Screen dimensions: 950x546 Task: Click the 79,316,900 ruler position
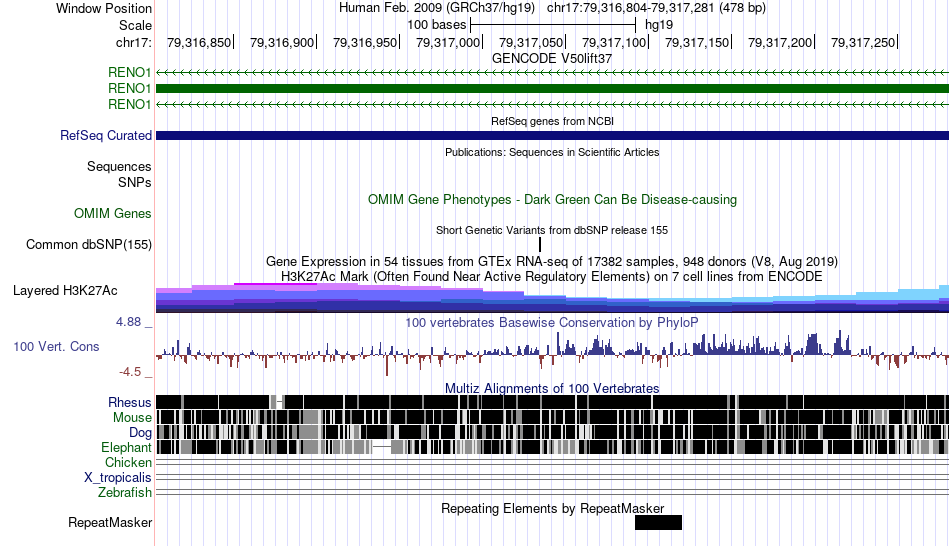[x=282, y=42]
